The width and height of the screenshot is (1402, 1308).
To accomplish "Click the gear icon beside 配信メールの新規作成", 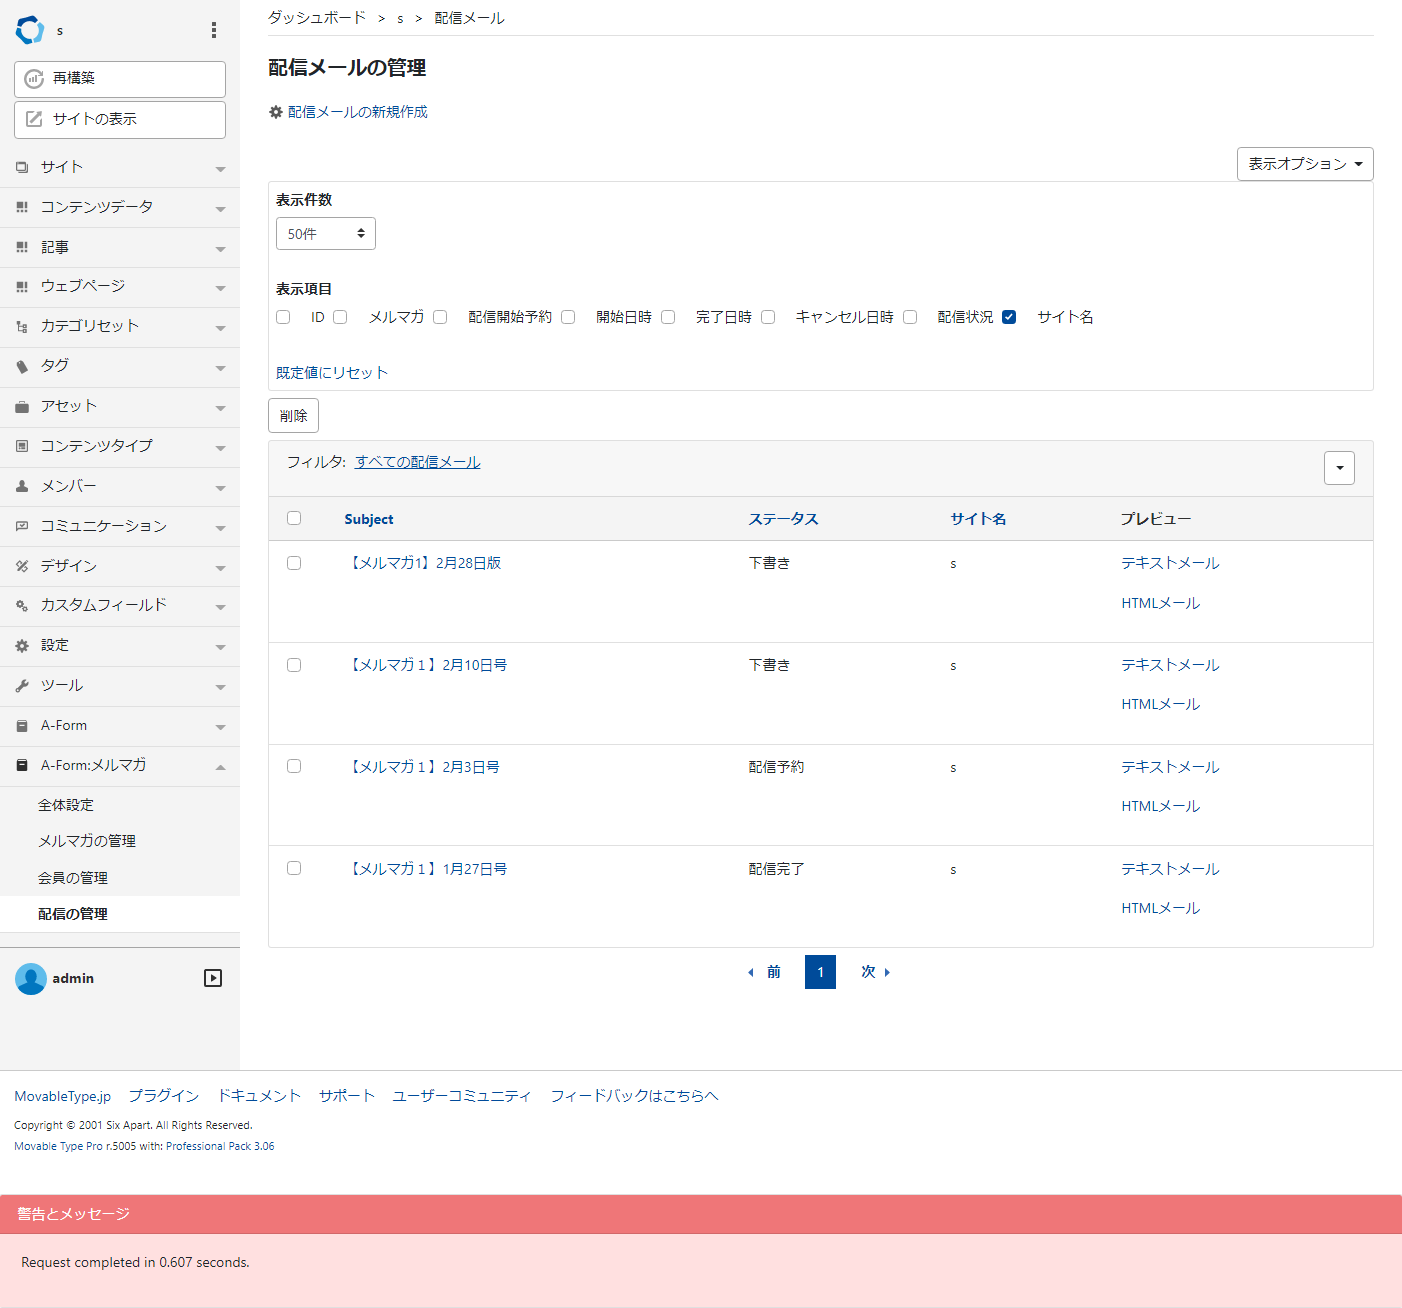I will (x=275, y=112).
